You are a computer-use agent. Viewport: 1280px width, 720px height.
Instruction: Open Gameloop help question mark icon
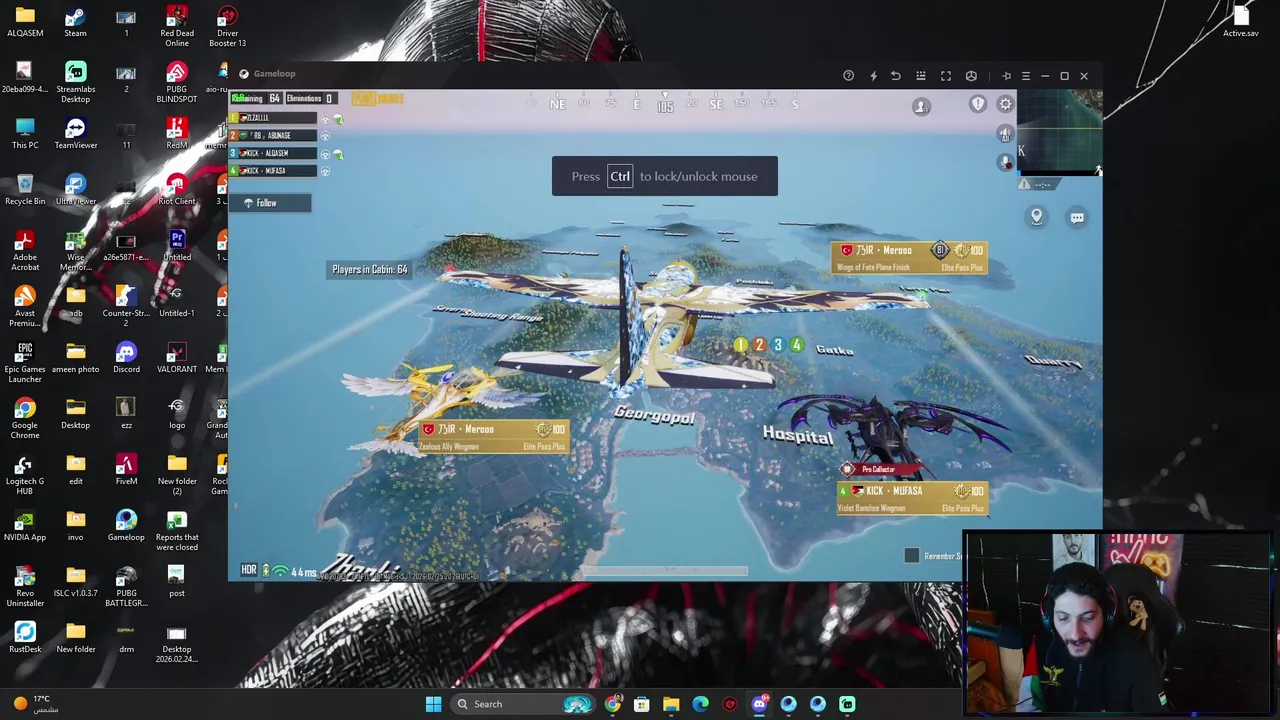coord(848,76)
